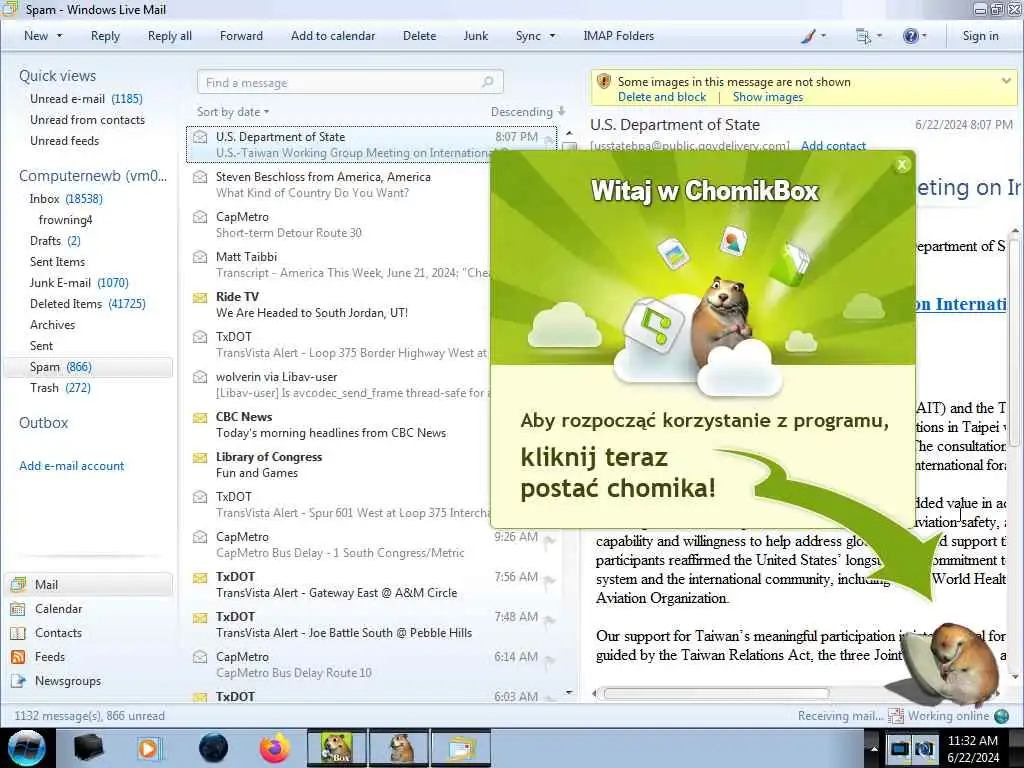Click the flag icon on CapMetro 9:26 AM message
The image size is (1024, 768).
click(x=550, y=540)
